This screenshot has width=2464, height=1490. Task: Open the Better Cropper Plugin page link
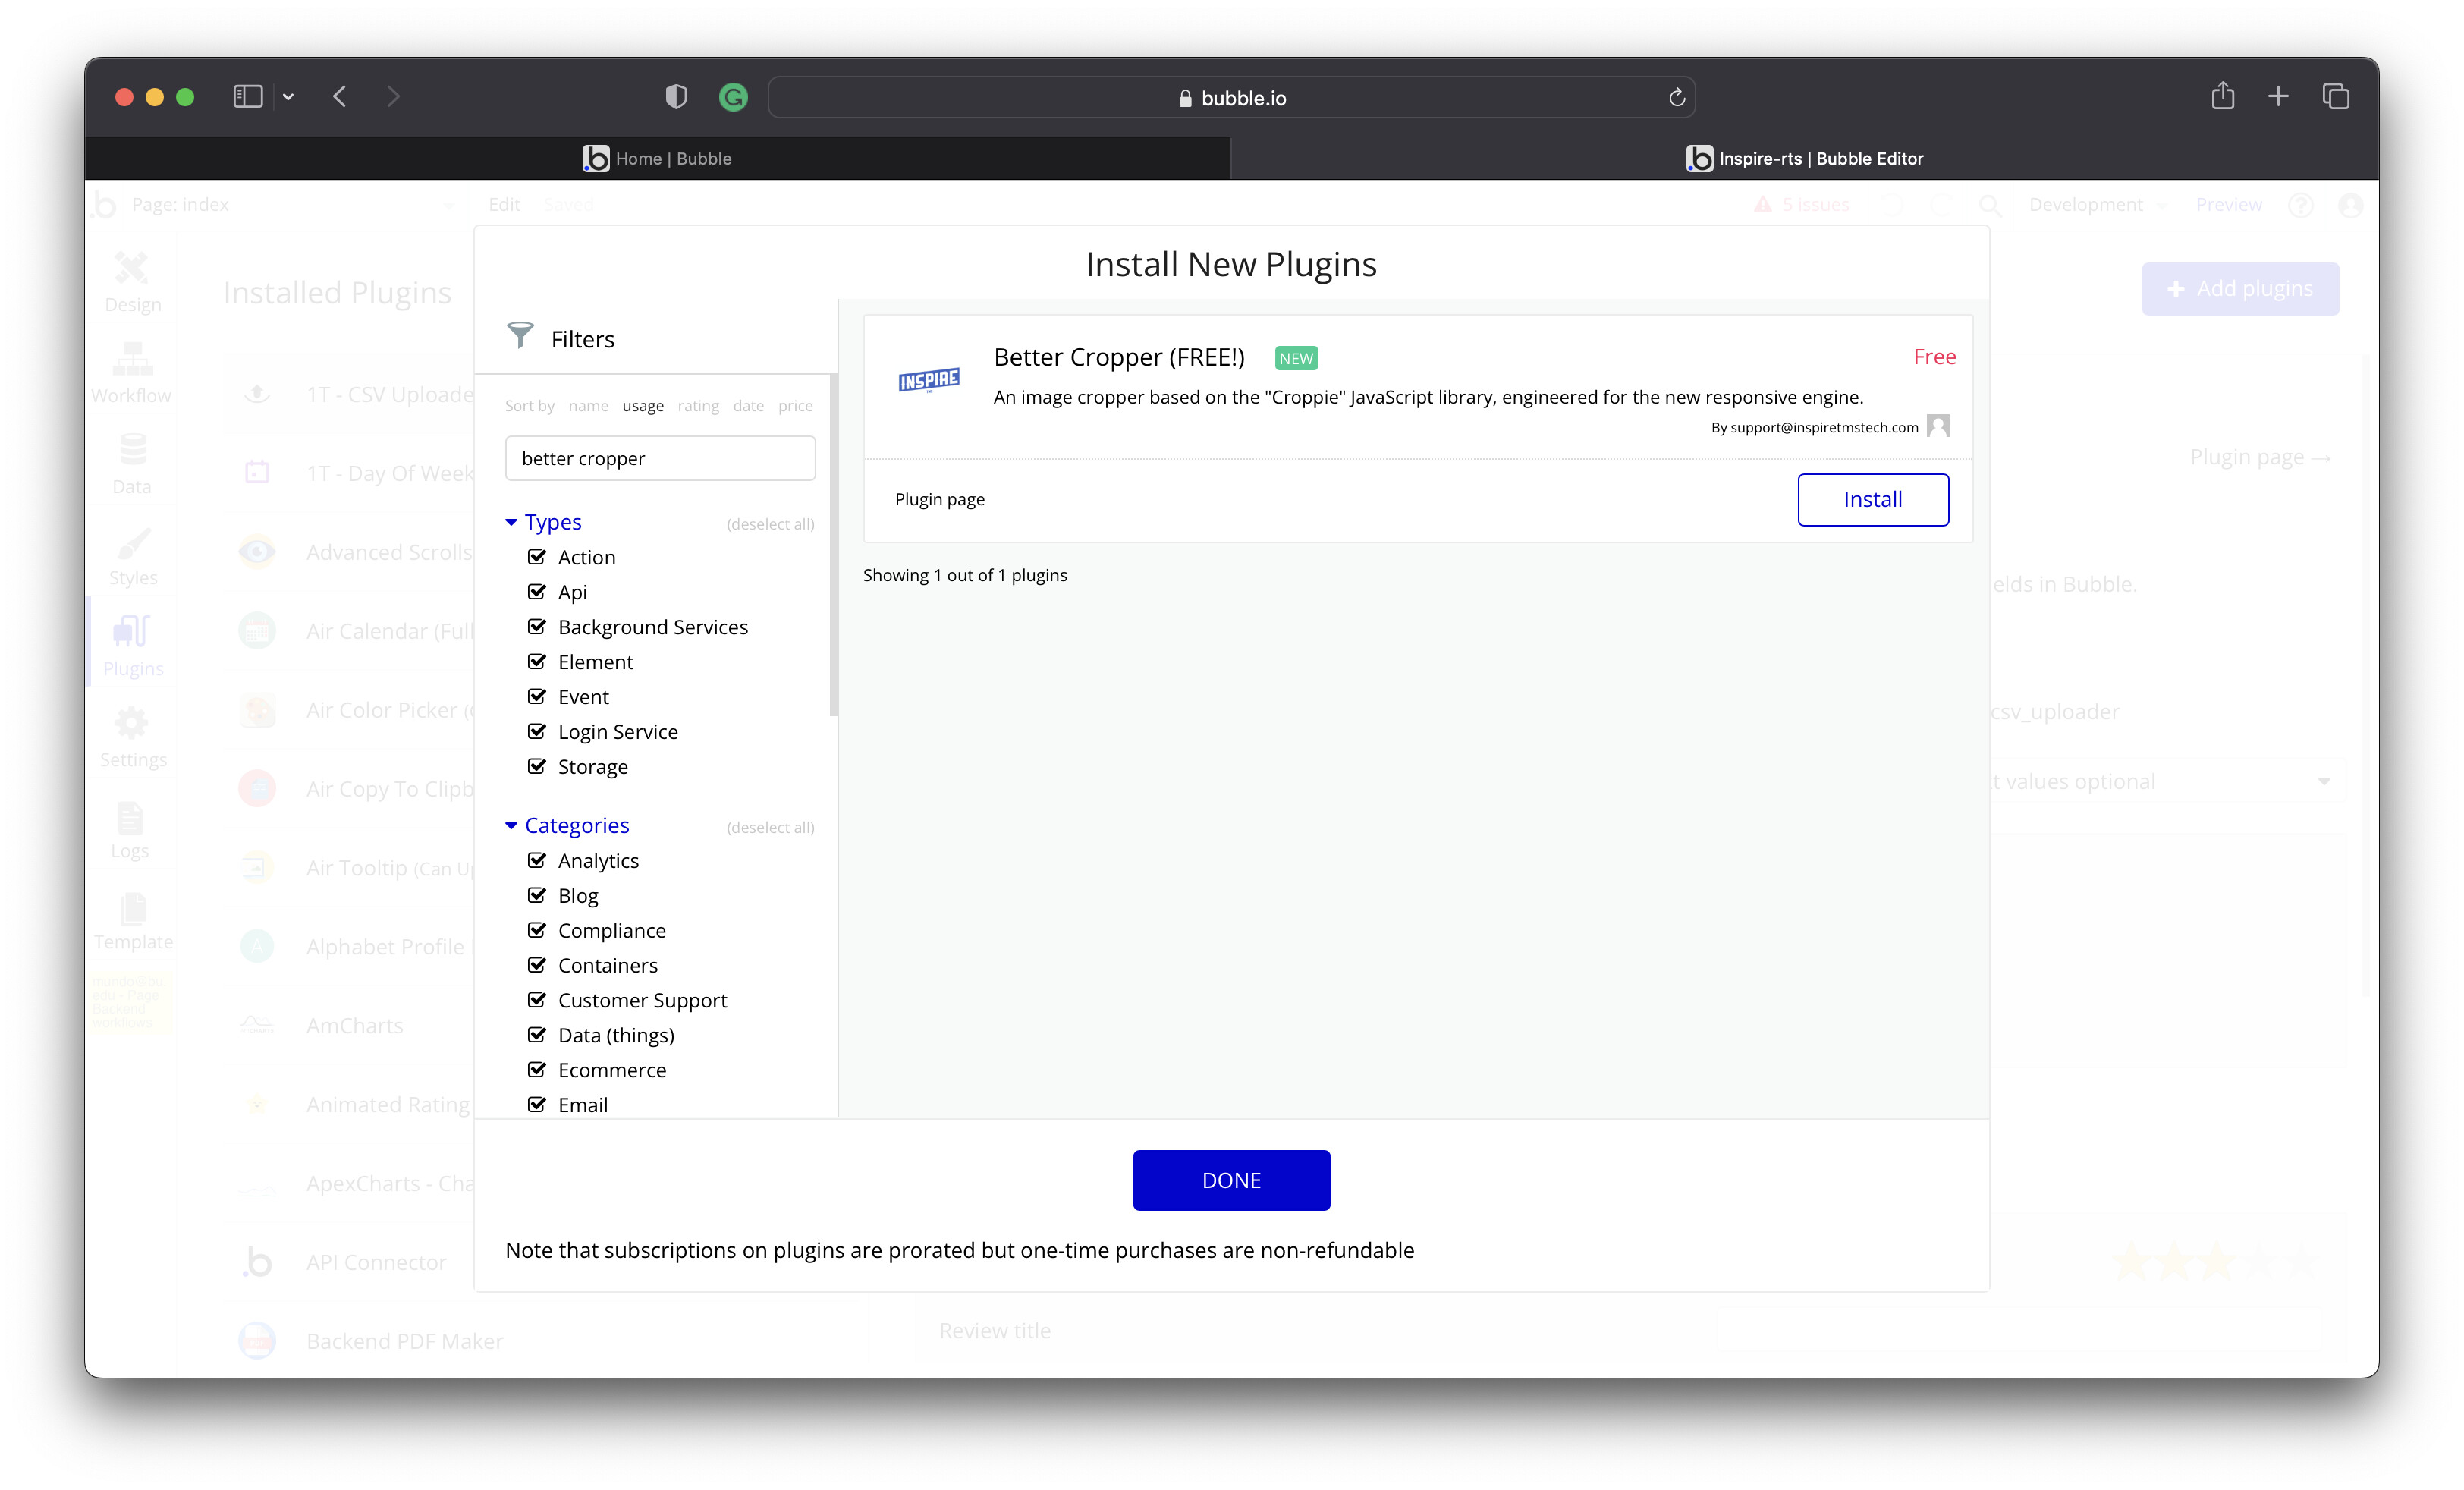pos(939,499)
